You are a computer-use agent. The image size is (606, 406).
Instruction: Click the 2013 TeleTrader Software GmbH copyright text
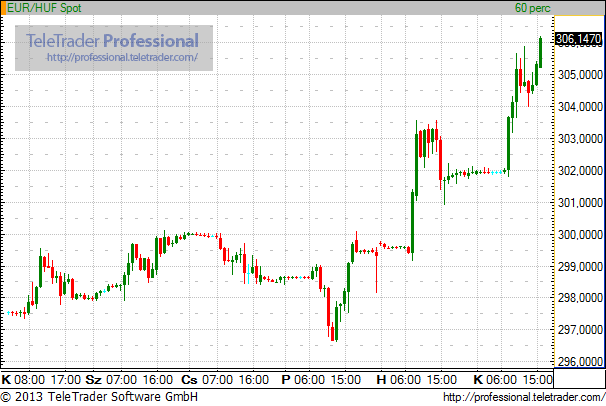(x=99, y=397)
